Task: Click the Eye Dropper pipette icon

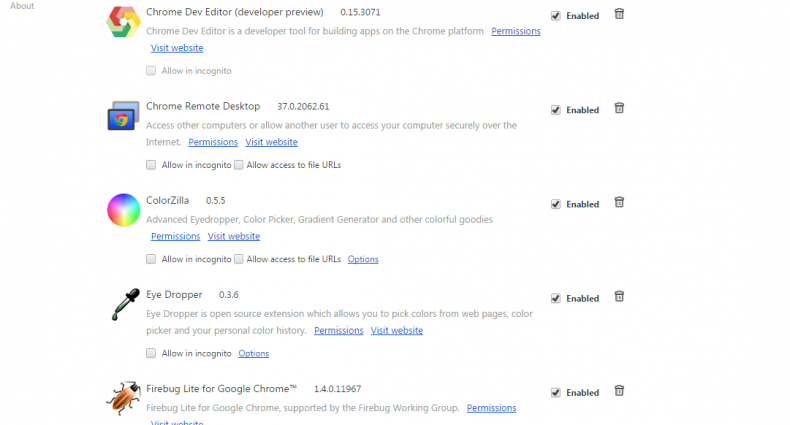Action: point(122,304)
